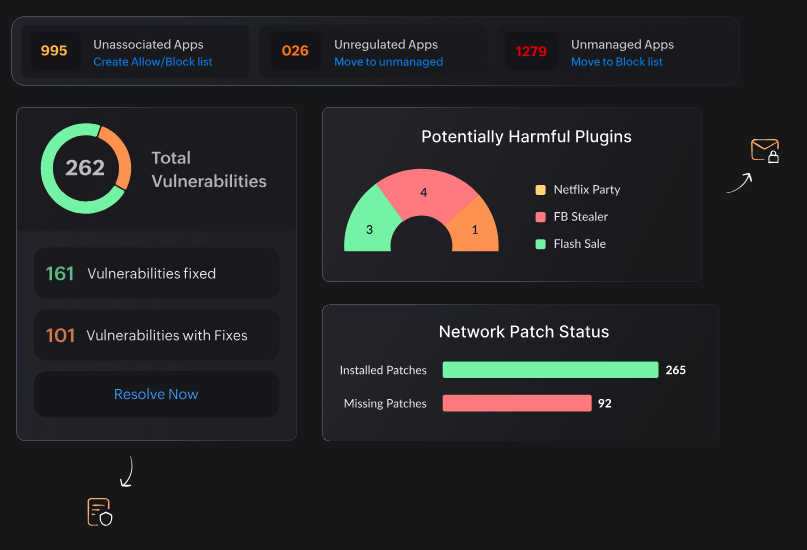Viewport: 807px width, 550px height.
Task: Select the red gauge segment labeled 4
Action: coord(422,193)
